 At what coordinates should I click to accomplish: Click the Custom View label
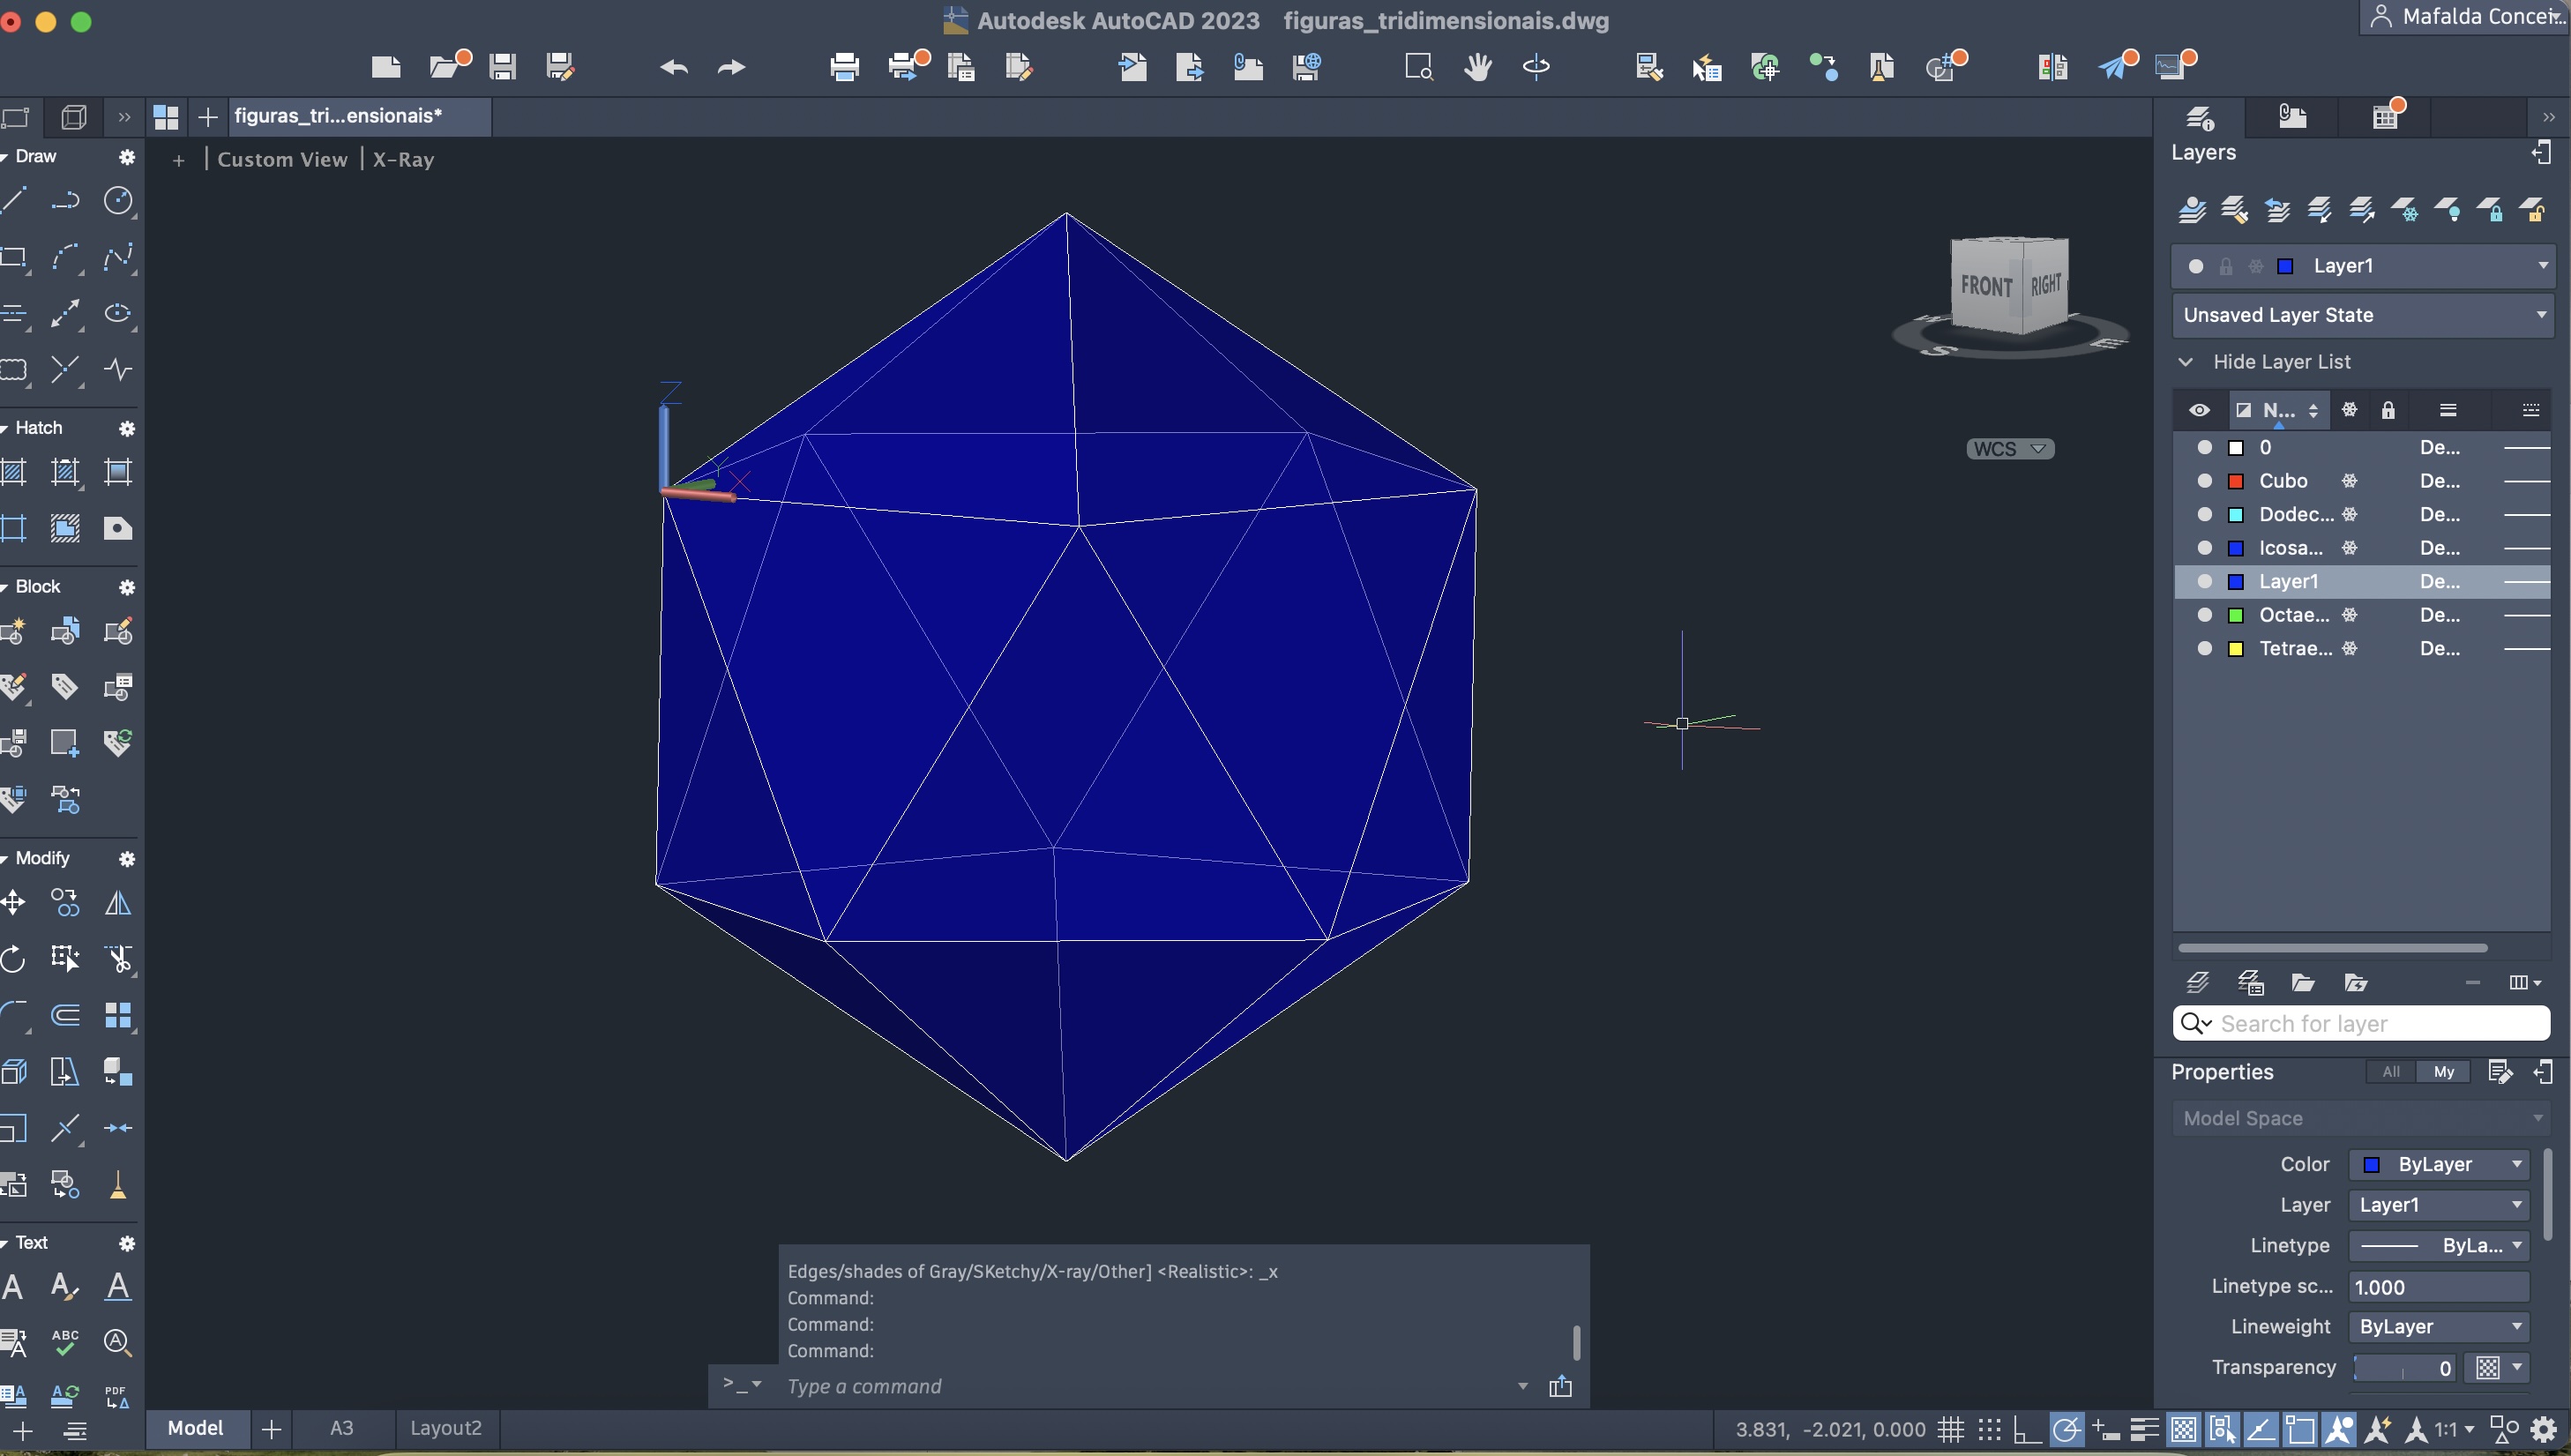(282, 160)
